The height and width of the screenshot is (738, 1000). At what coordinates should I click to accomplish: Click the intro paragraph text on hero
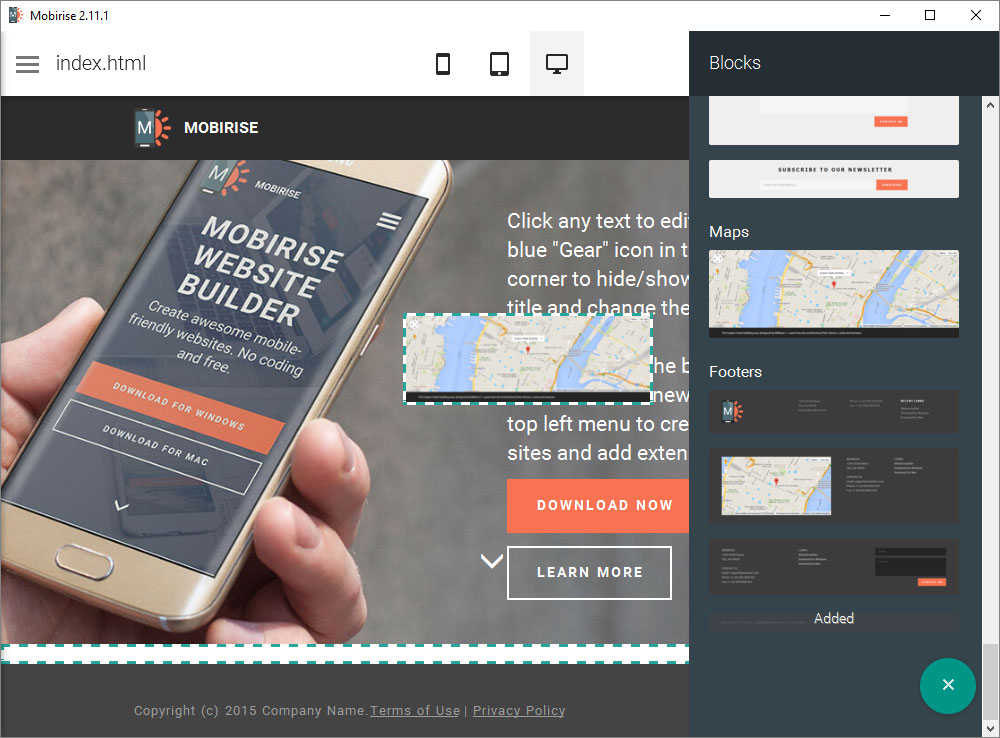[x=598, y=337]
